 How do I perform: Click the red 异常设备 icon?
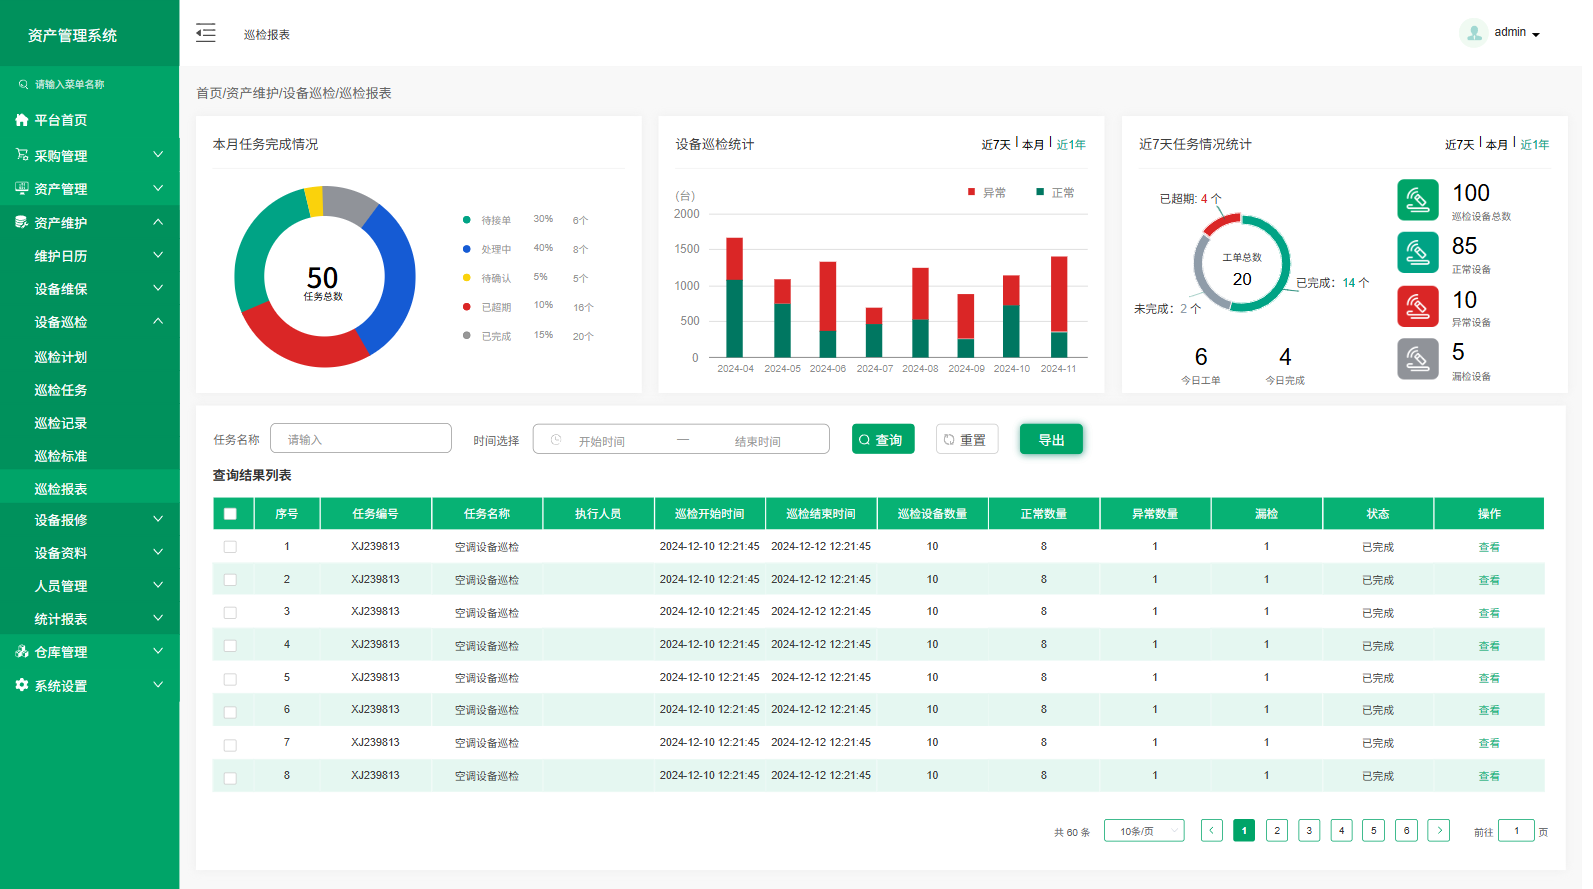(1417, 307)
